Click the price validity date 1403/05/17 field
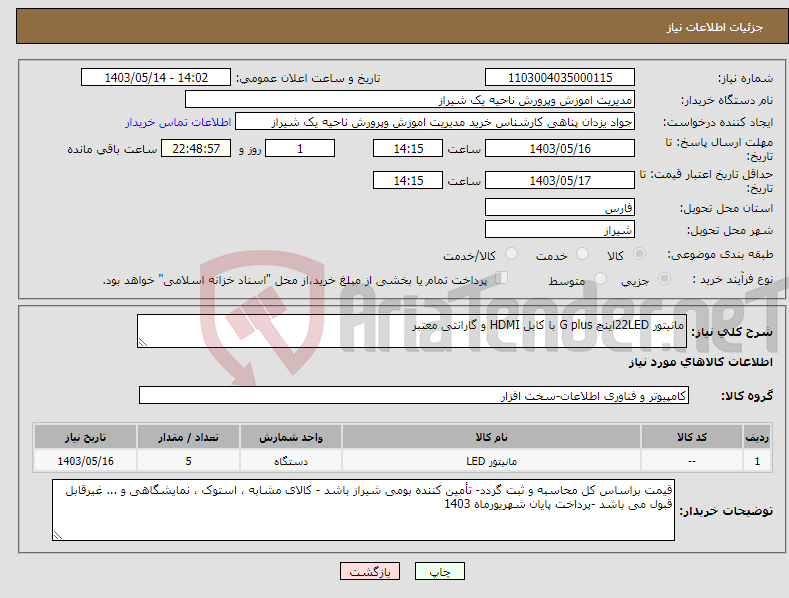789x598 pixels. [560, 180]
